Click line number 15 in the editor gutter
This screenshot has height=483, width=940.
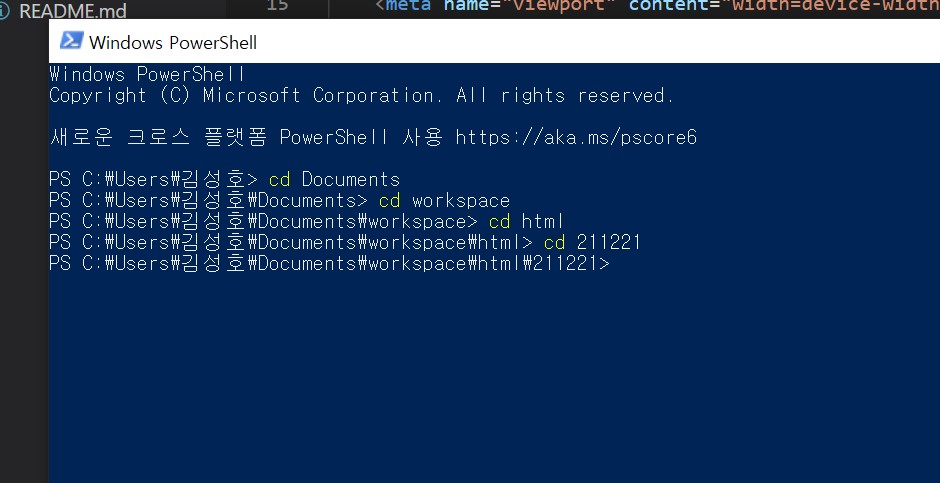tap(276, 6)
